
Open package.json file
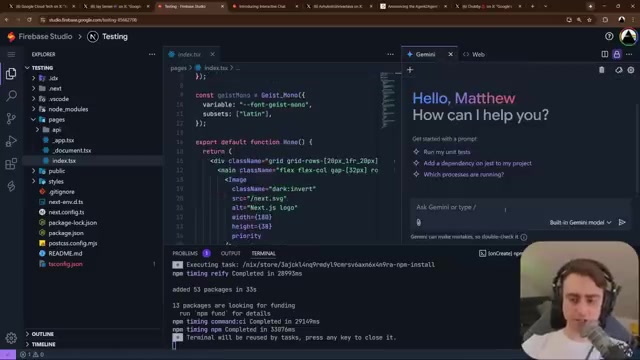click(x=66, y=233)
